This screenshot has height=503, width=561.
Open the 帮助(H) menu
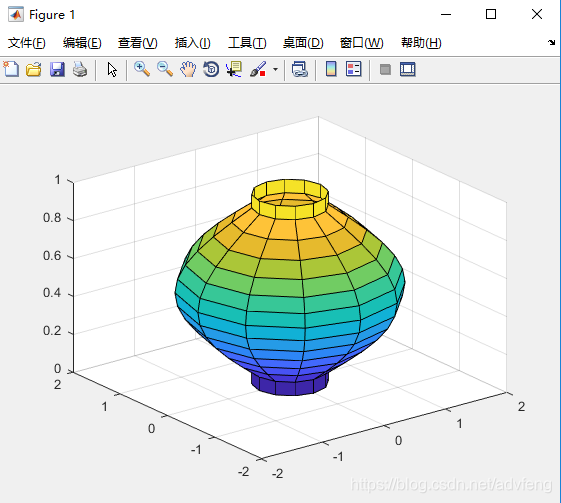pyautogui.click(x=421, y=43)
